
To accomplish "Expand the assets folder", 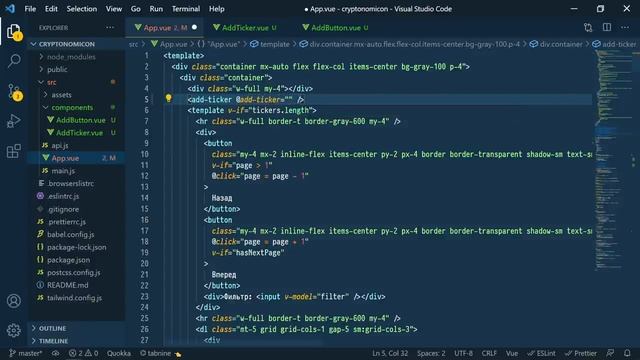I will point(61,95).
